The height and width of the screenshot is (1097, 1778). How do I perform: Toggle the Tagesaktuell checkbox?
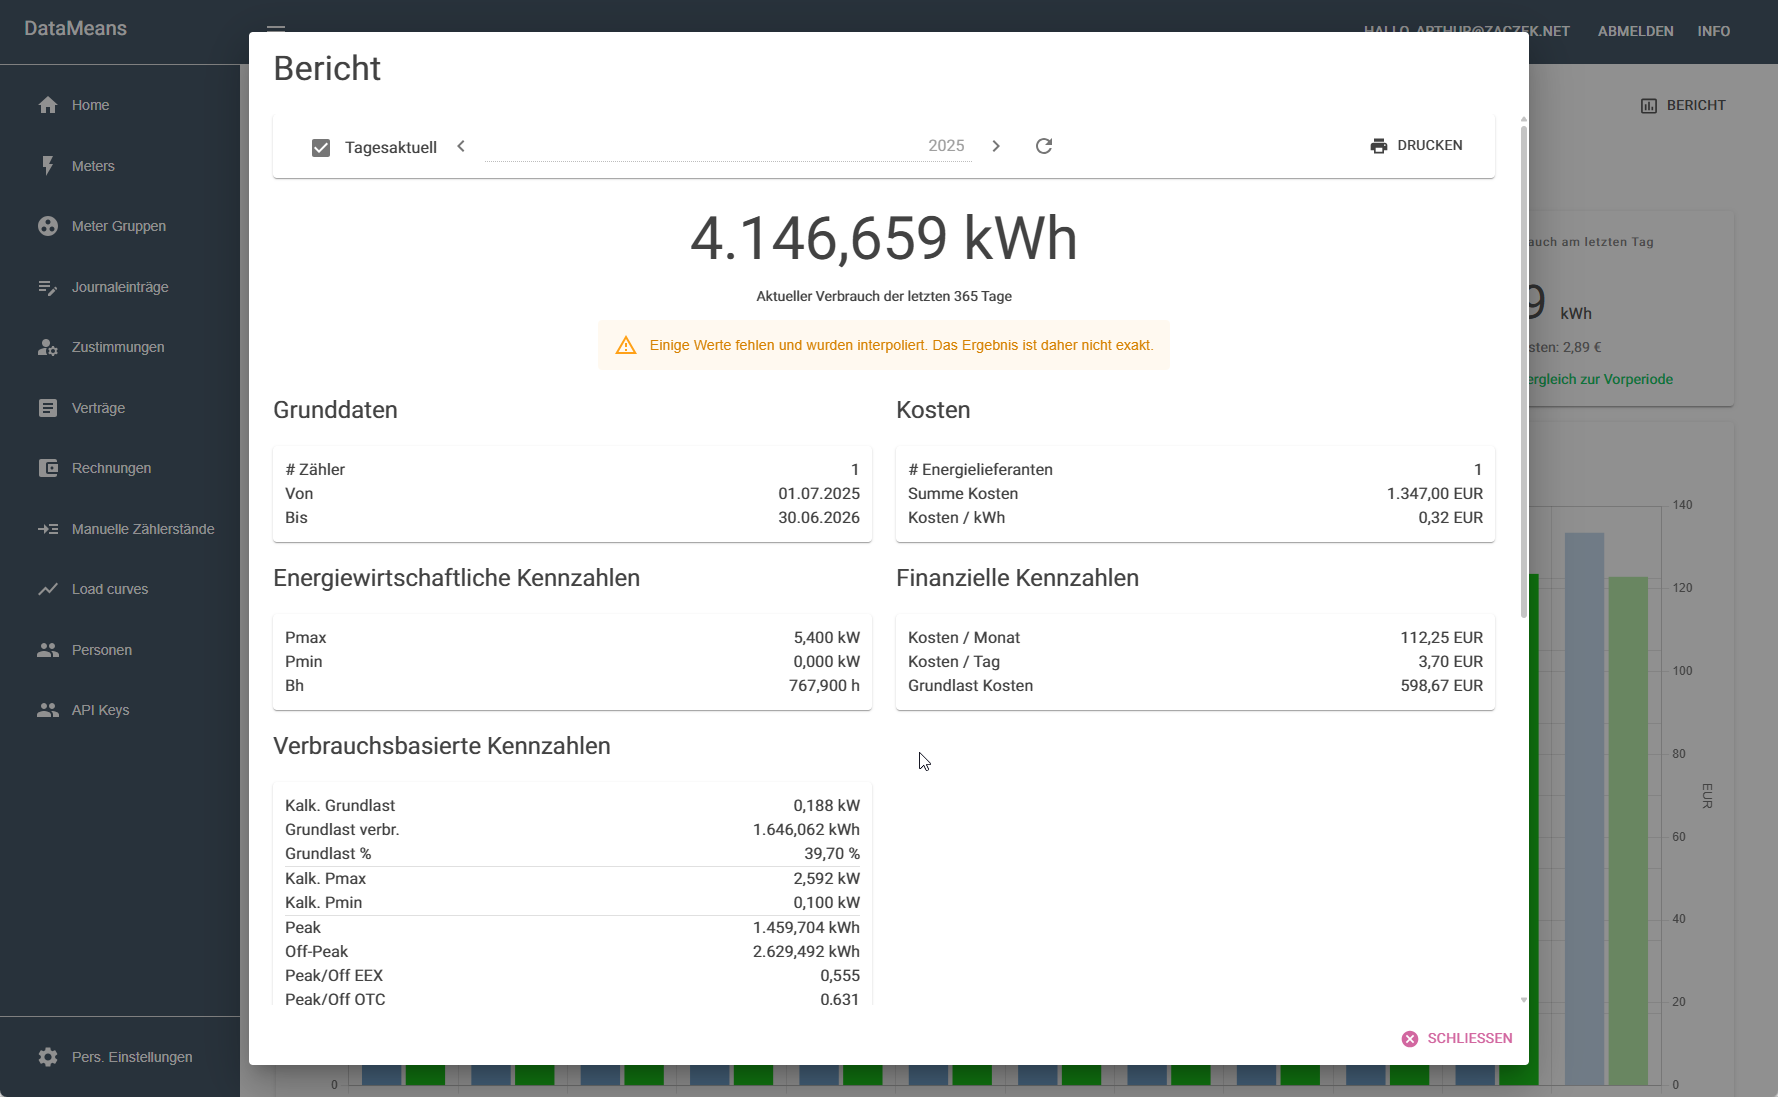[x=321, y=148]
